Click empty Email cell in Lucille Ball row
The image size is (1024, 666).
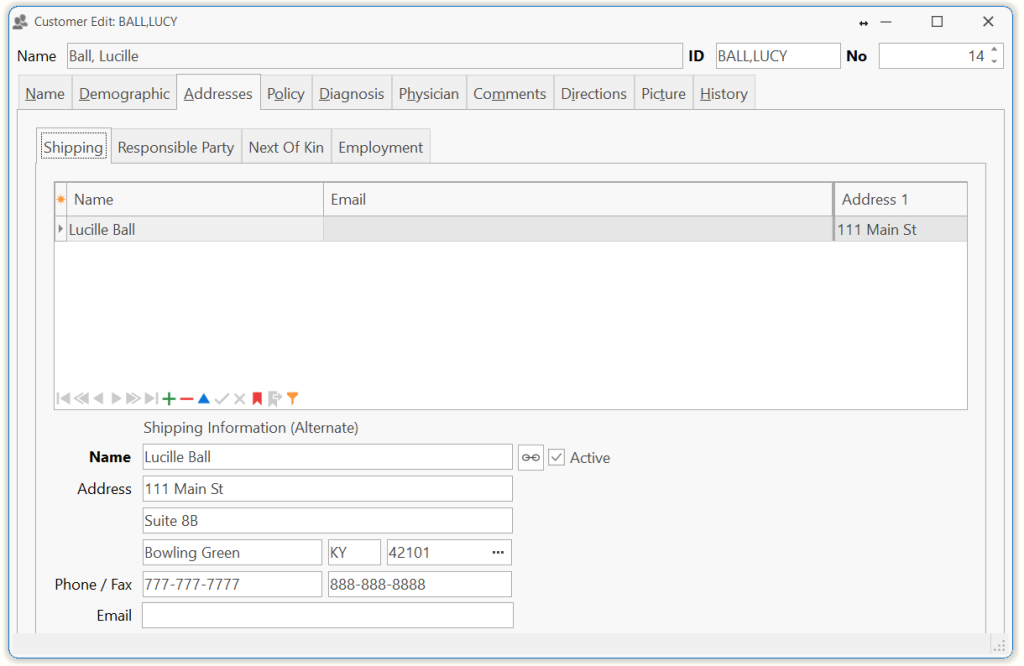click(x=578, y=229)
